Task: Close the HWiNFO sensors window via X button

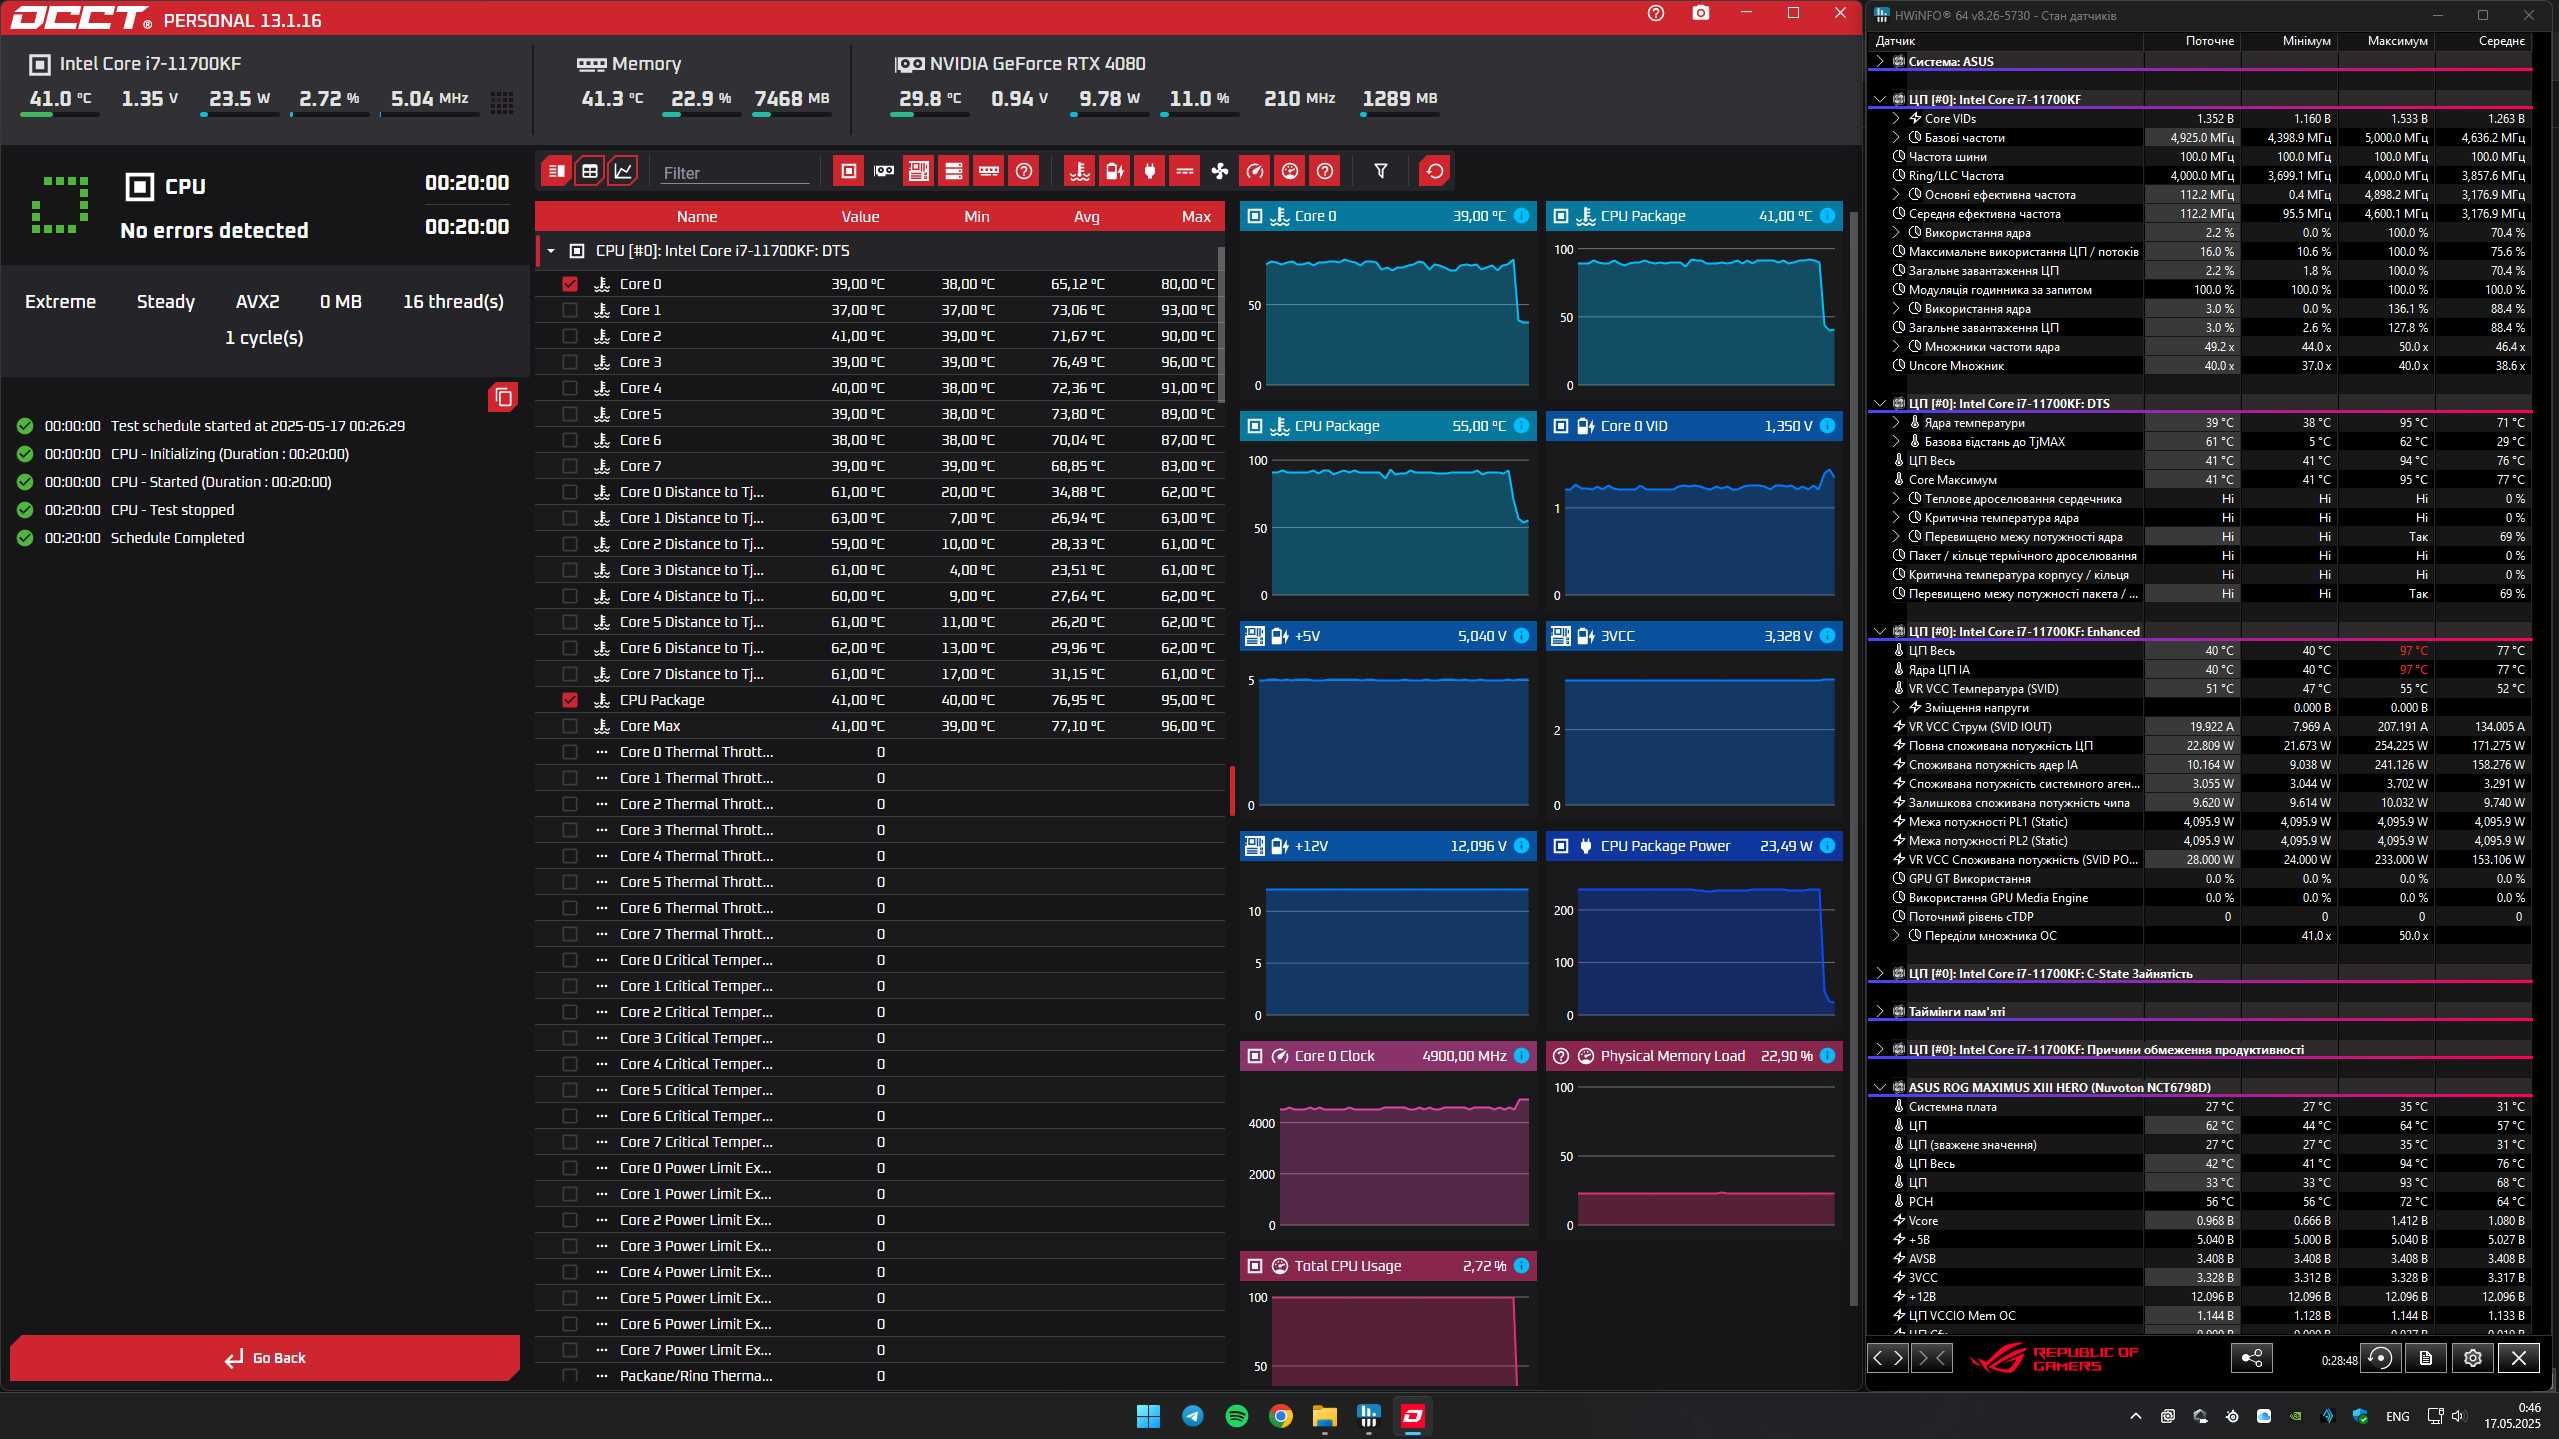Action: click(x=2519, y=1358)
